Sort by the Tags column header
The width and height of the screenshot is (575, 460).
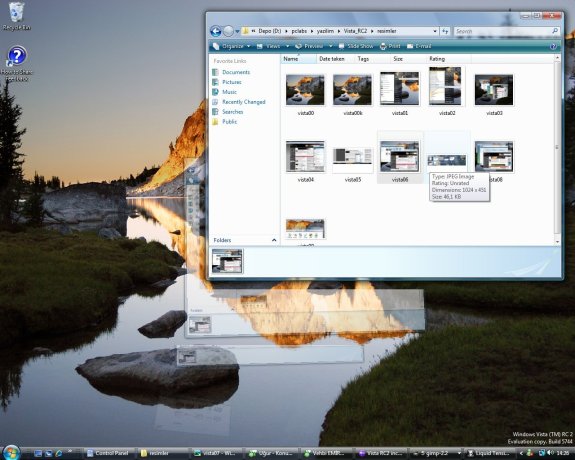(x=373, y=59)
